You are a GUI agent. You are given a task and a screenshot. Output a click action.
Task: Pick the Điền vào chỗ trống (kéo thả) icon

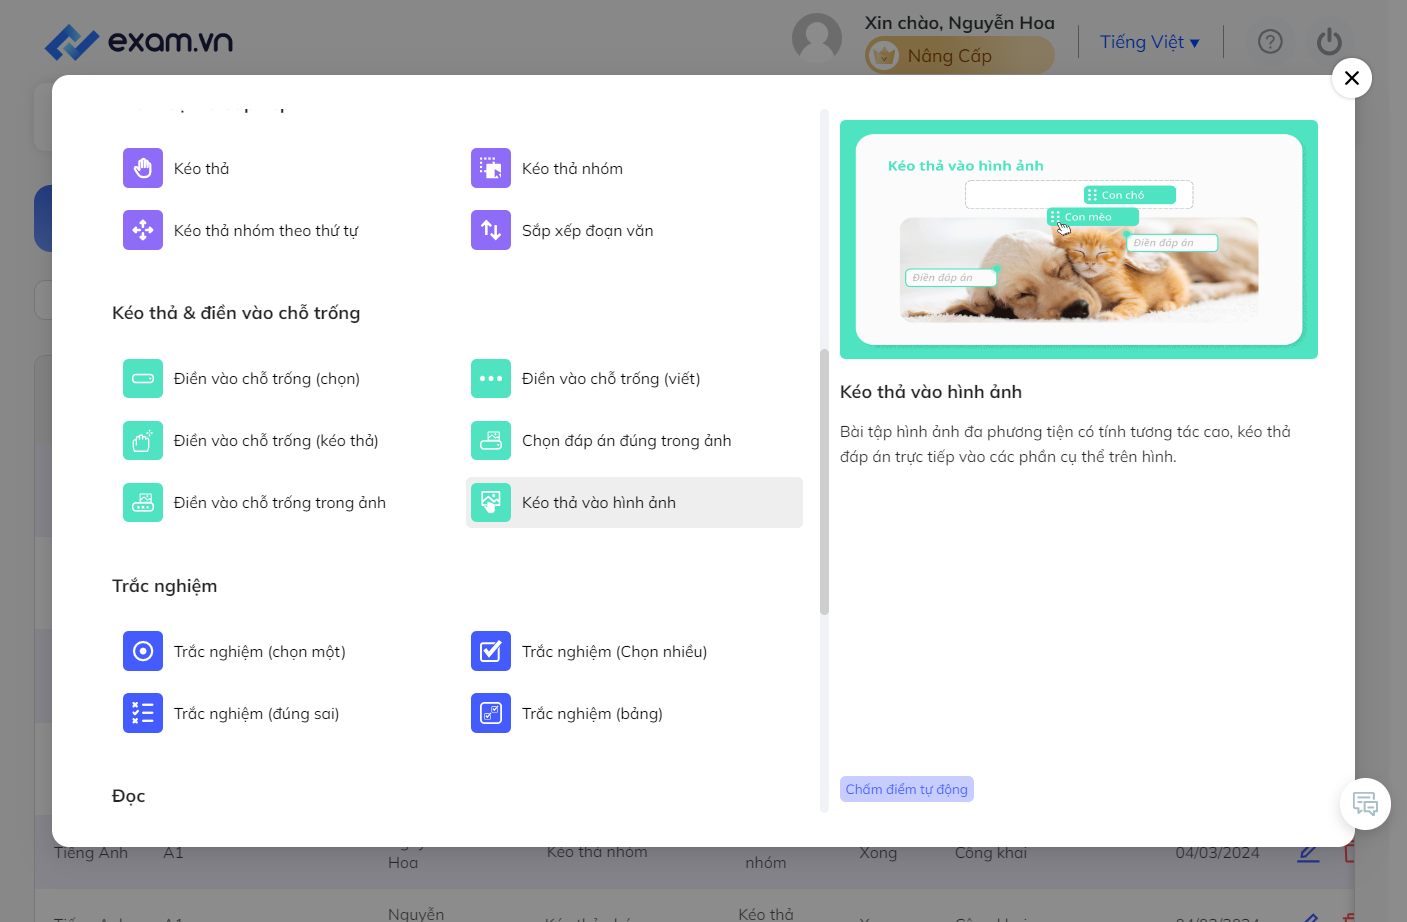click(143, 440)
